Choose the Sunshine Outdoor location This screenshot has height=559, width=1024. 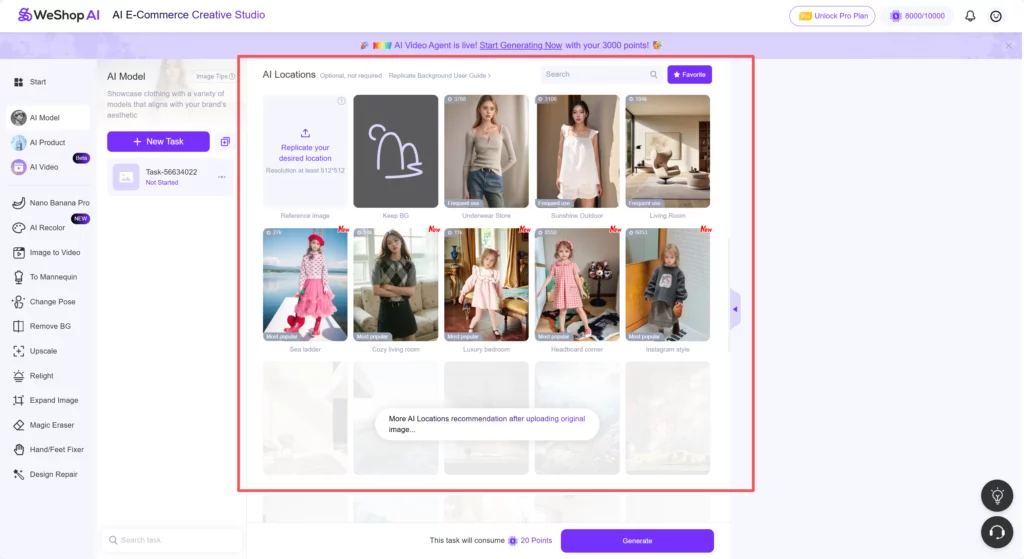(x=577, y=152)
